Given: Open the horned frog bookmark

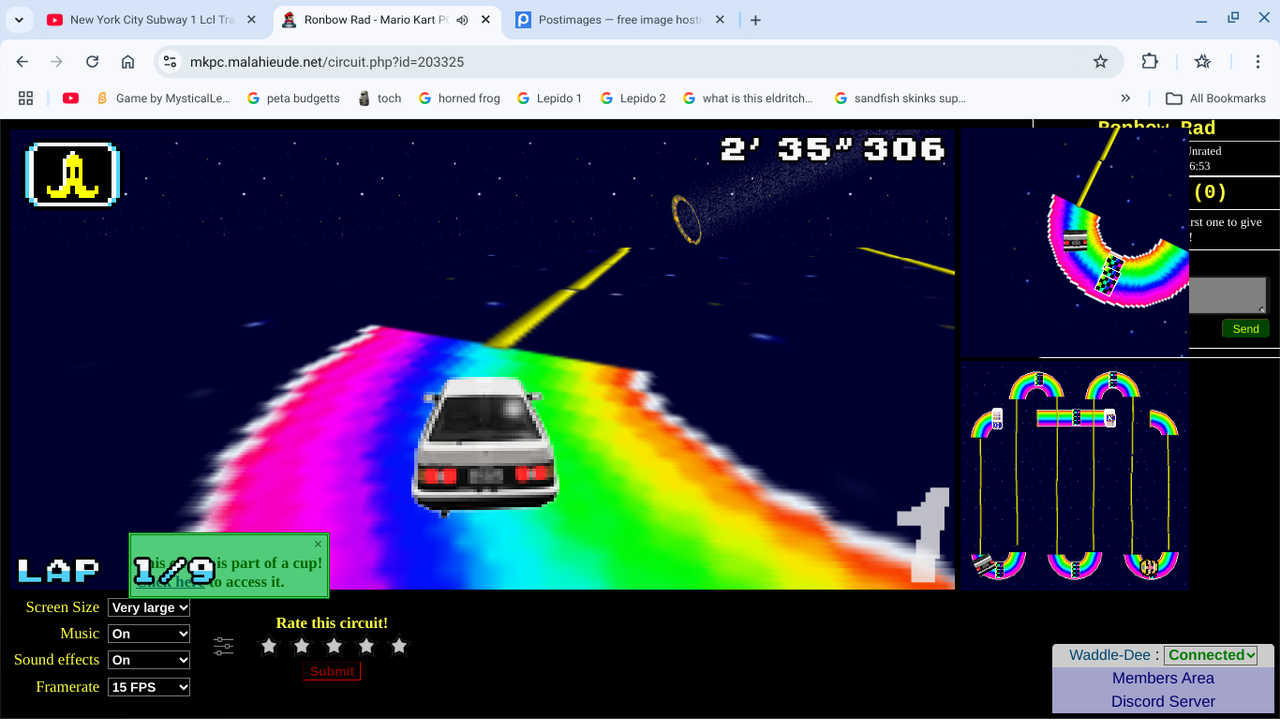Looking at the screenshot, I should tap(458, 98).
